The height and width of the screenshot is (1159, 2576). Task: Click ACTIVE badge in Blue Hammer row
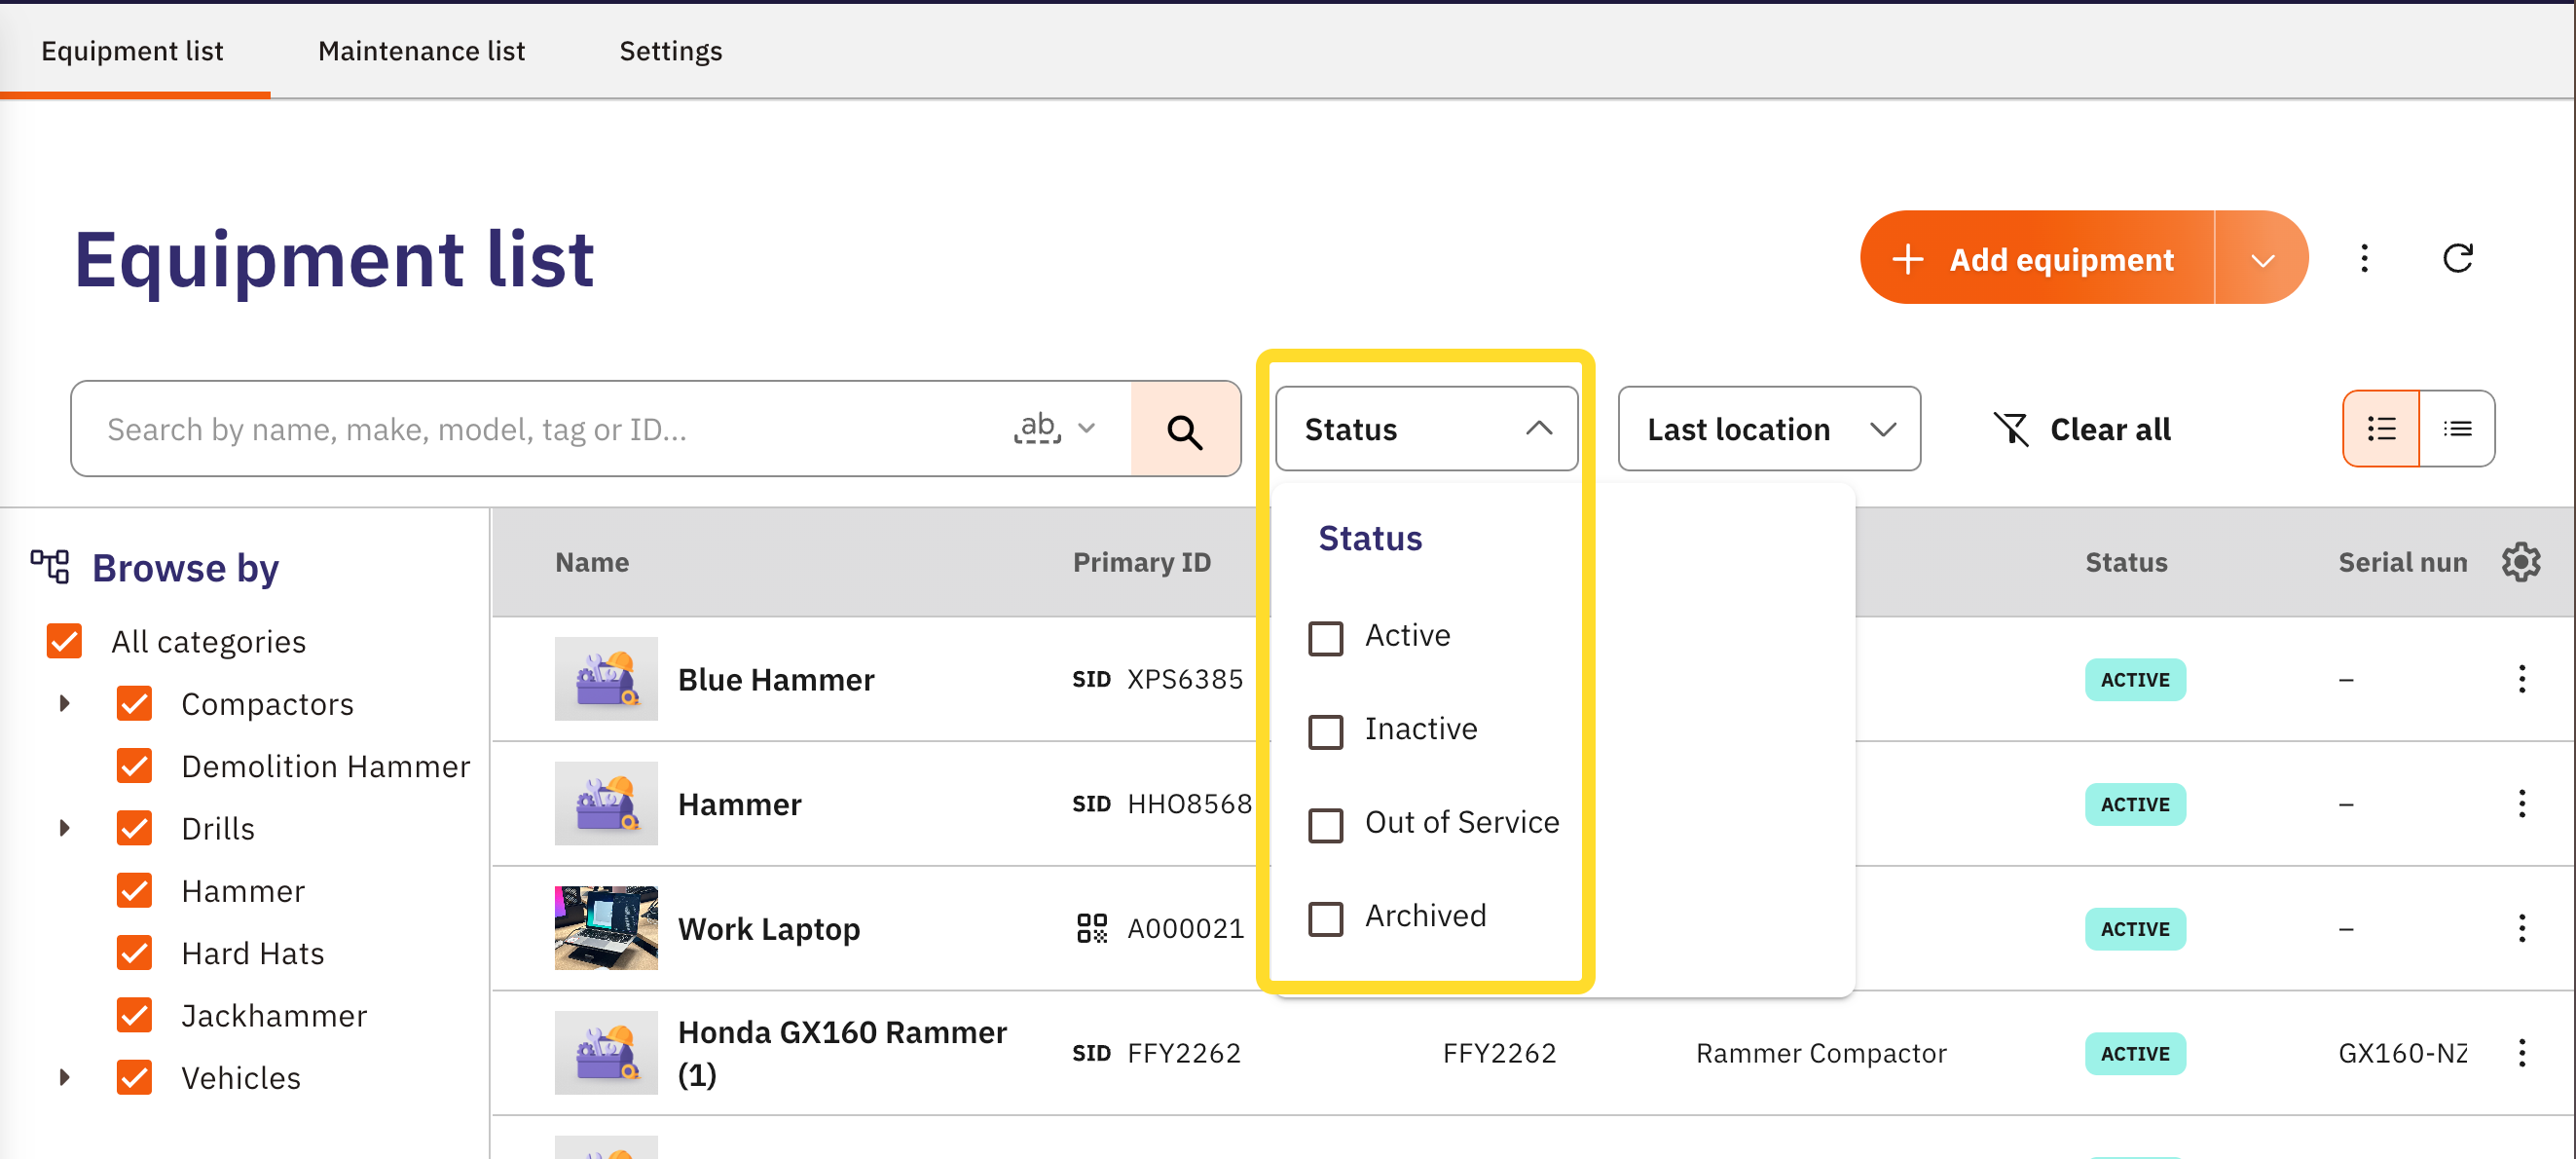(2135, 680)
